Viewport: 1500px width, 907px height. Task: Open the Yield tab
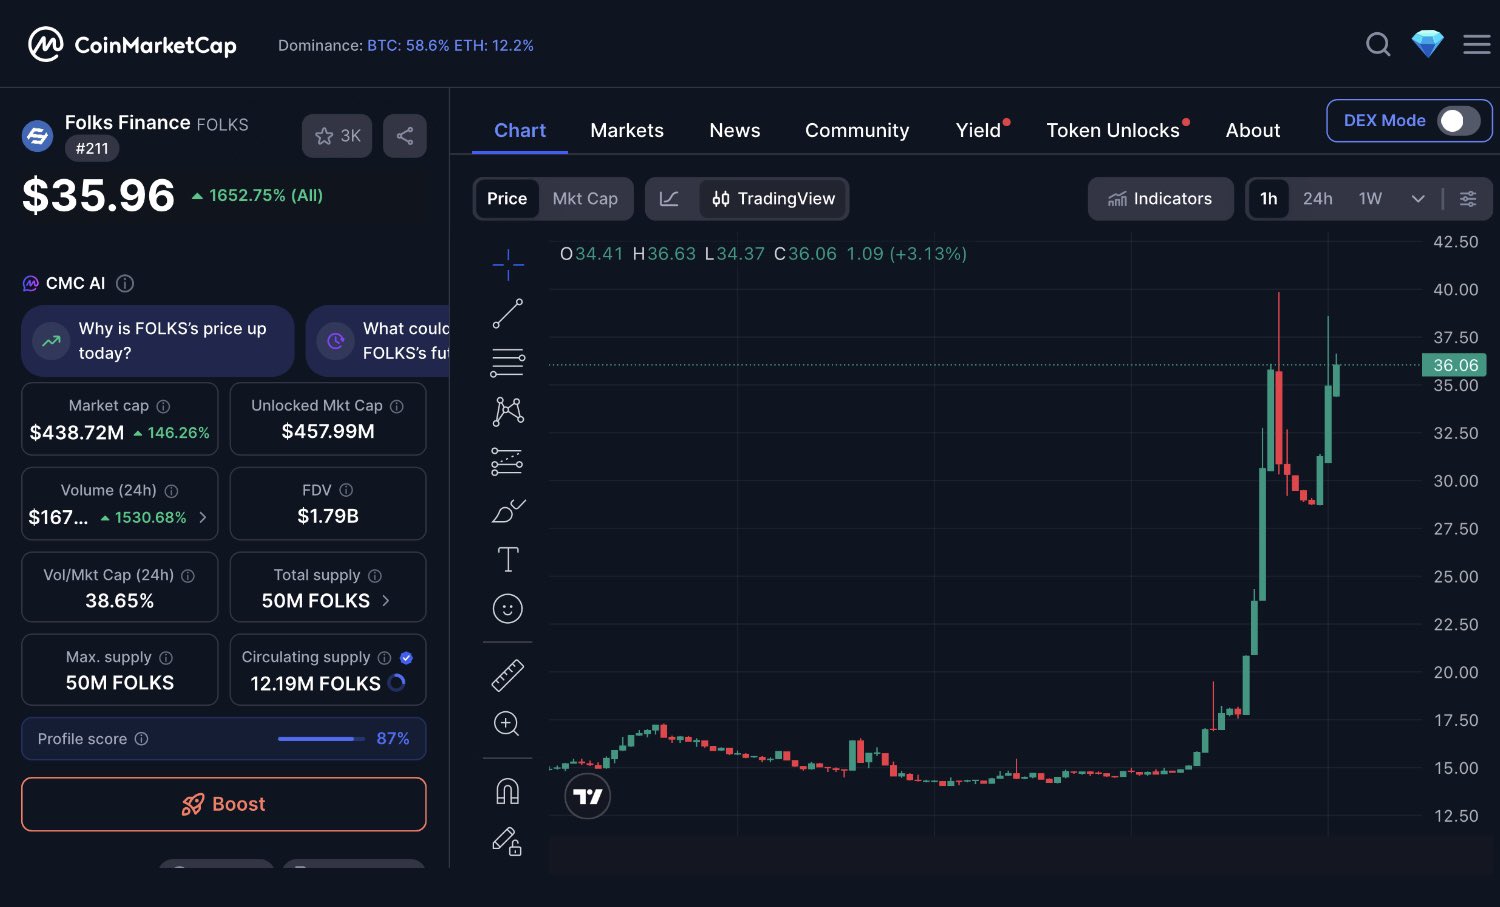coord(980,131)
